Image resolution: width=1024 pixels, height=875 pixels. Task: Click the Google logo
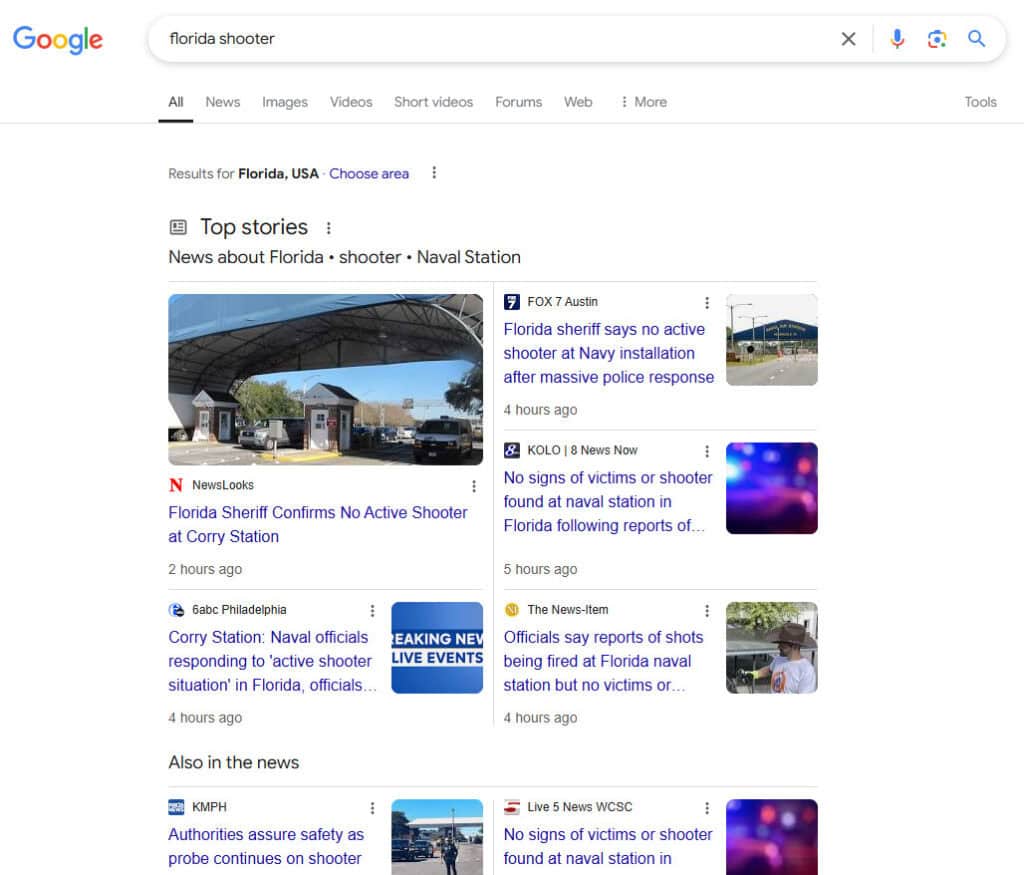point(57,39)
